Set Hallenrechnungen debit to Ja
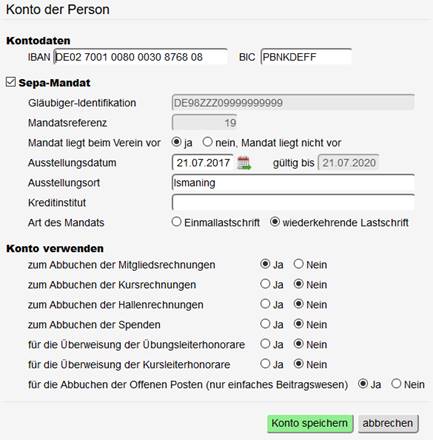 point(265,304)
